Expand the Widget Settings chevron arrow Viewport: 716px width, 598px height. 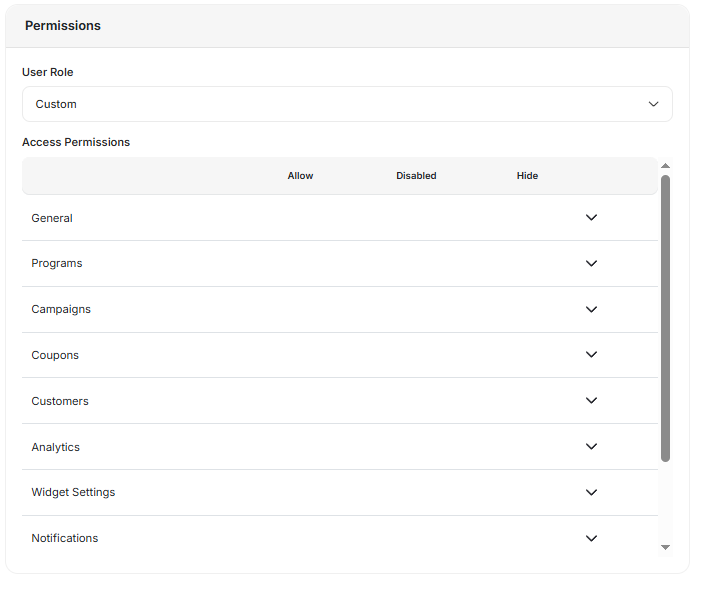pos(591,492)
